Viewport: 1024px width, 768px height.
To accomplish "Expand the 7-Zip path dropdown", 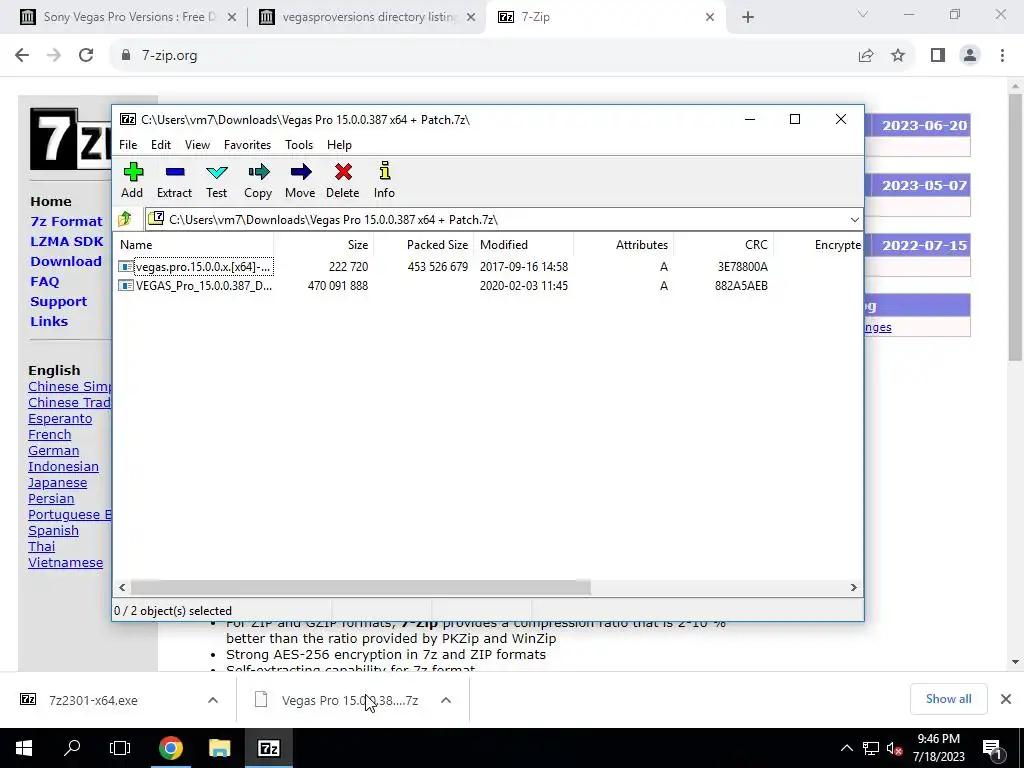I will pos(854,220).
